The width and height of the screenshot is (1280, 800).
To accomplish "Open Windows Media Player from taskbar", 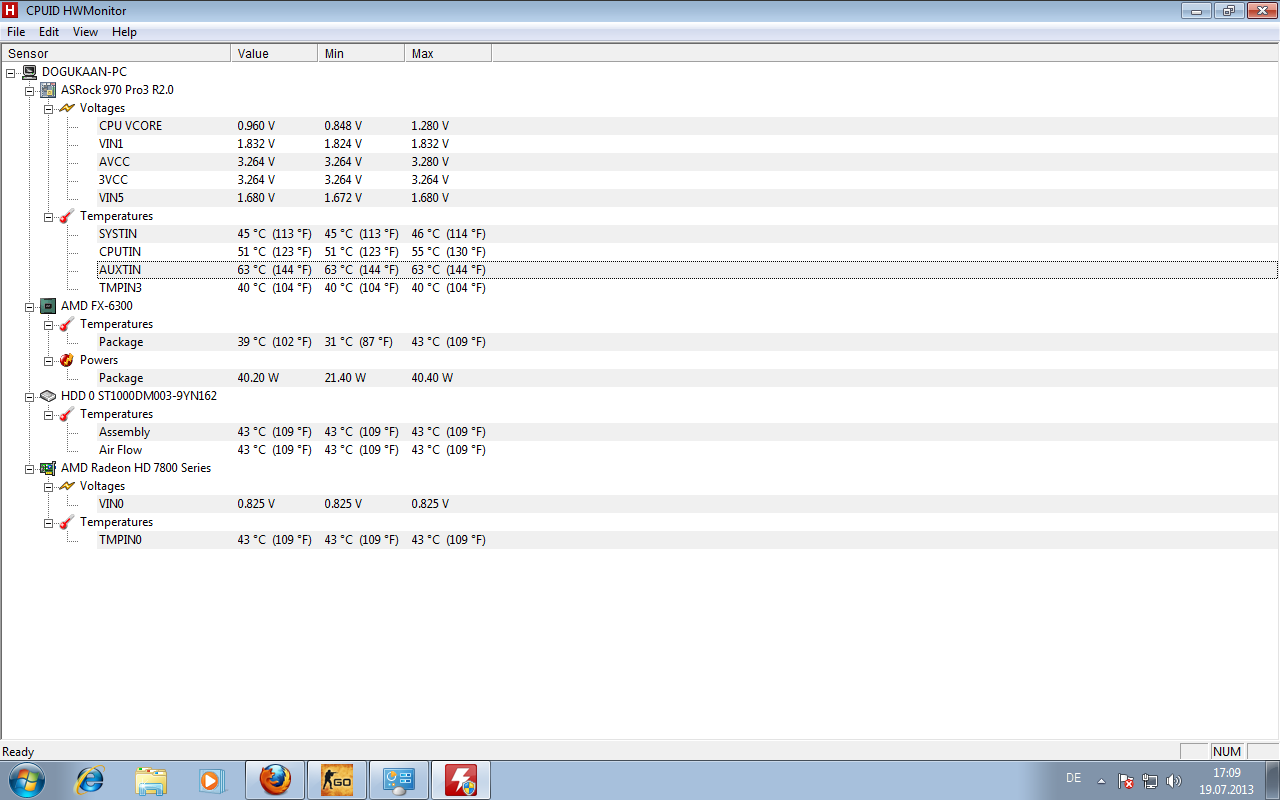I will coord(211,780).
